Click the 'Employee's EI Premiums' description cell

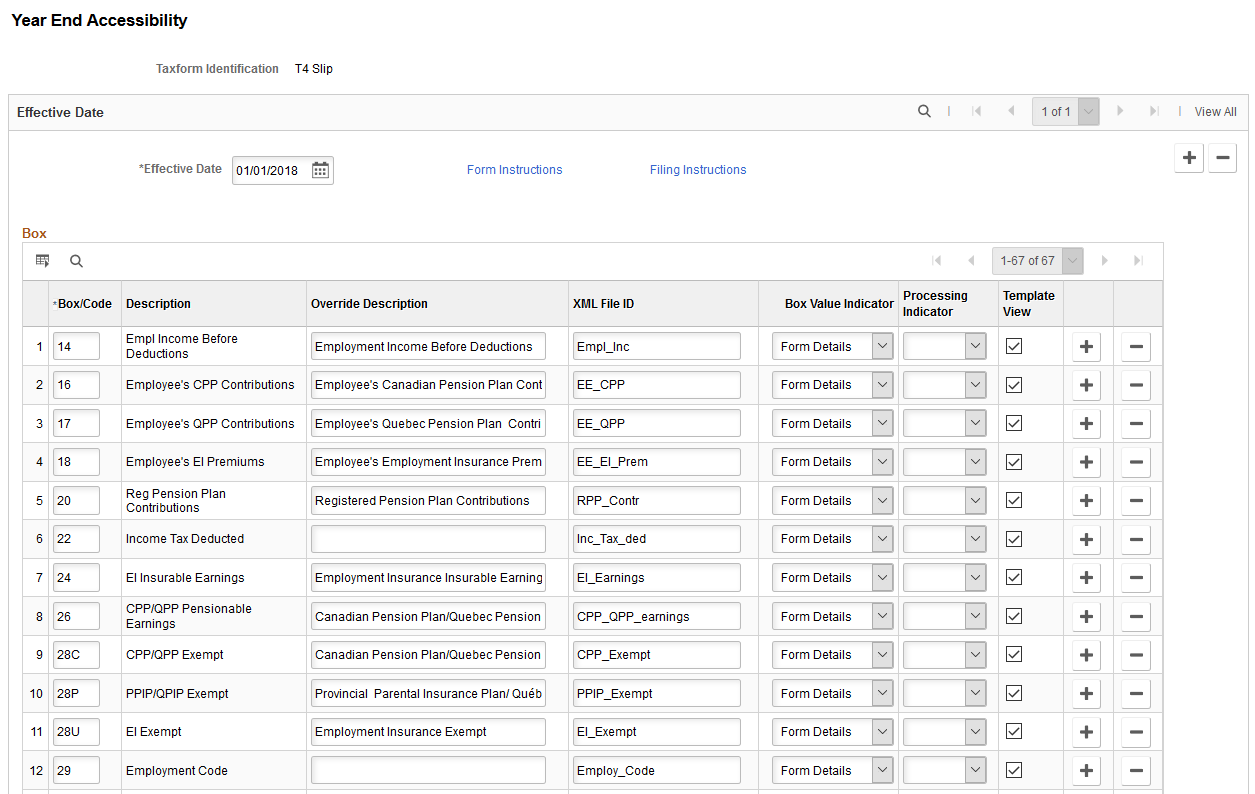pyautogui.click(x=195, y=462)
